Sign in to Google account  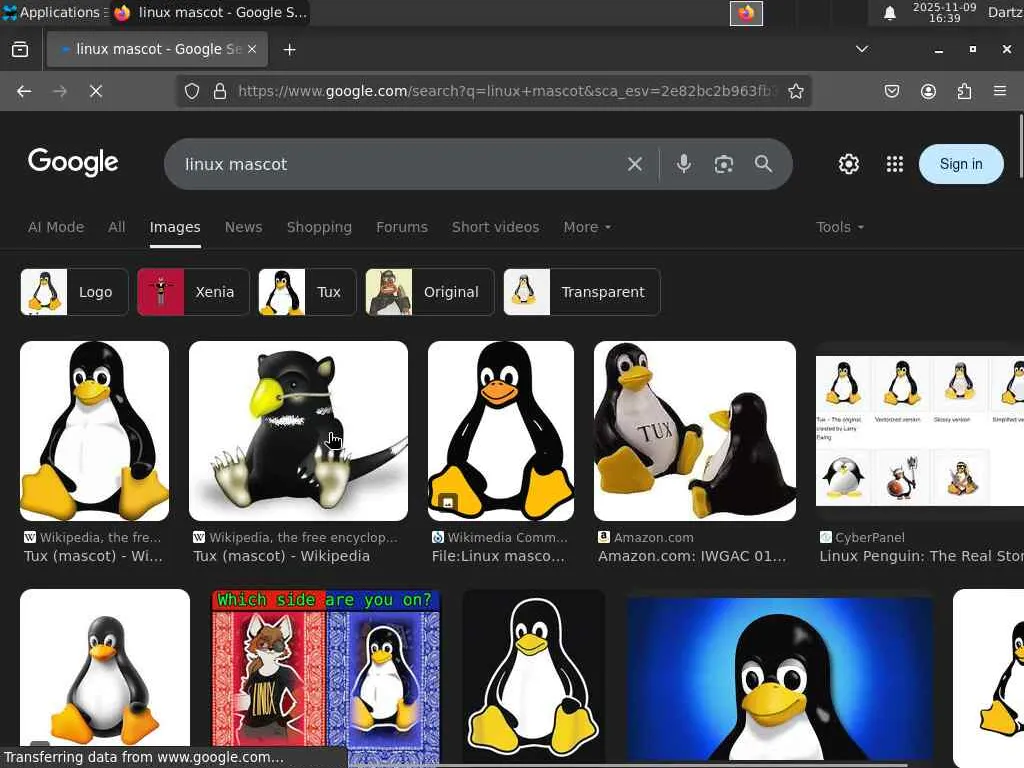961,164
